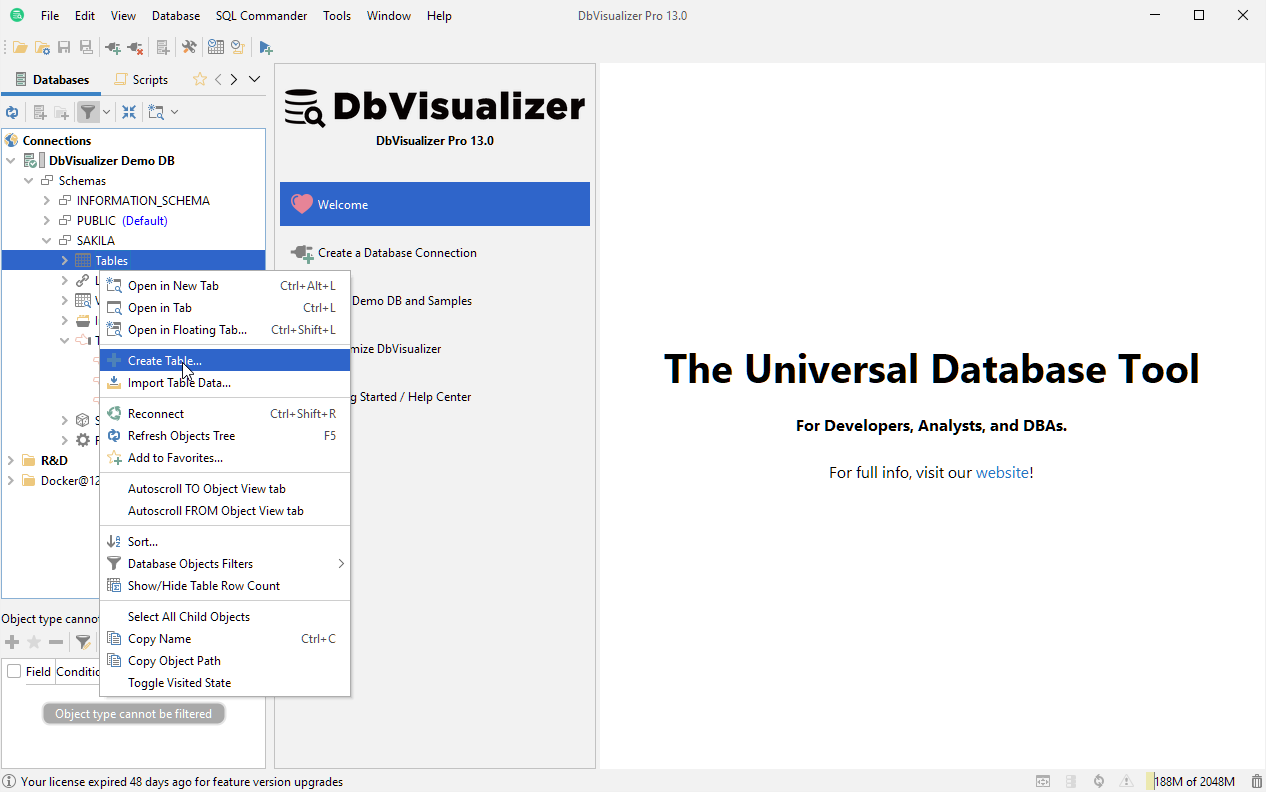Viewport: 1266px width, 792px height.
Task: Click Create a Database Connection
Action: coord(435,253)
